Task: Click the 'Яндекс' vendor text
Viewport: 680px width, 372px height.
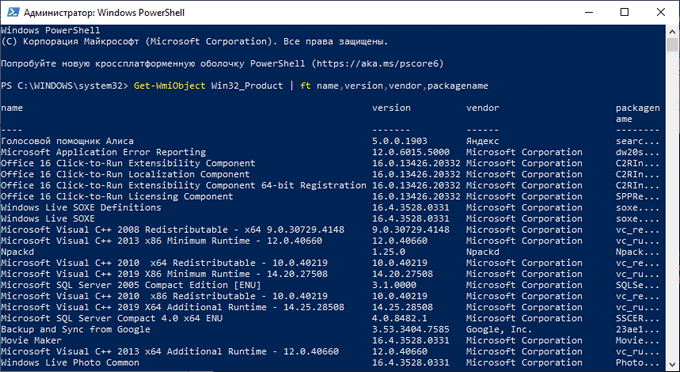Action: 483,141
